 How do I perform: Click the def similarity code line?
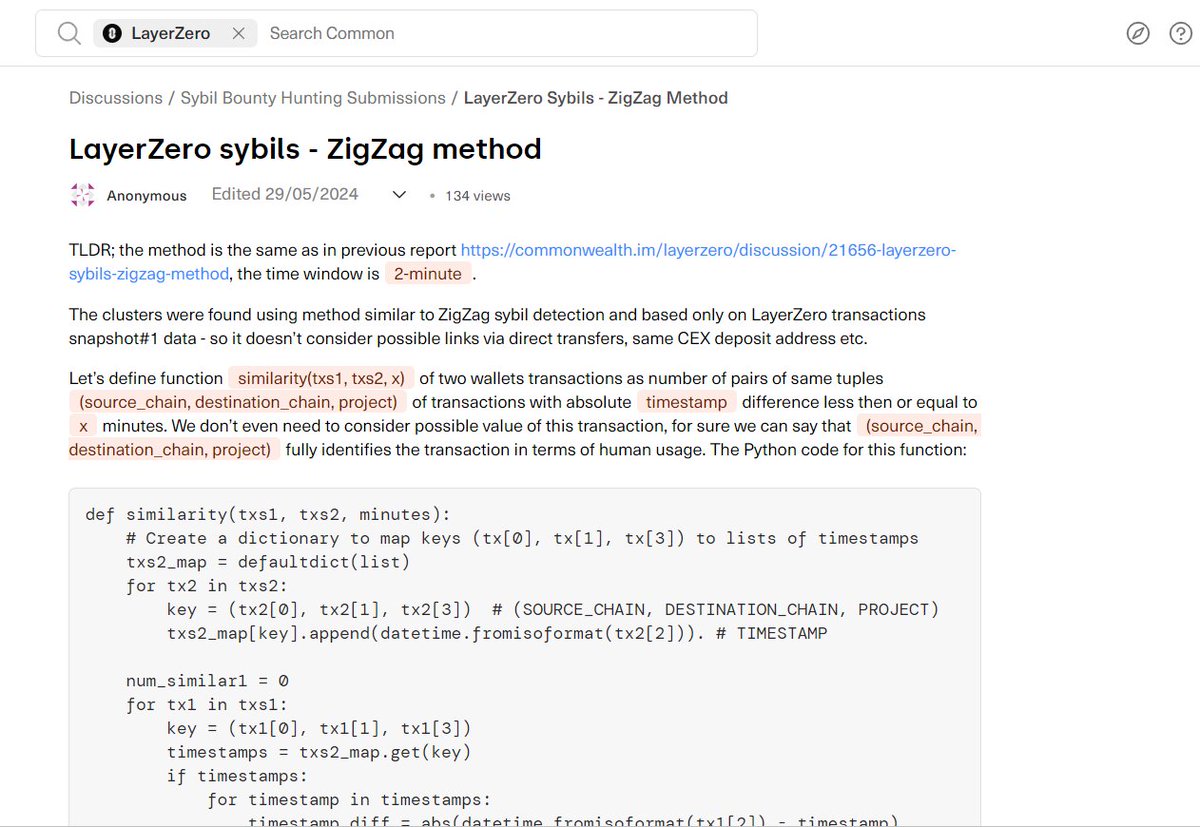(x=268, y=514)
